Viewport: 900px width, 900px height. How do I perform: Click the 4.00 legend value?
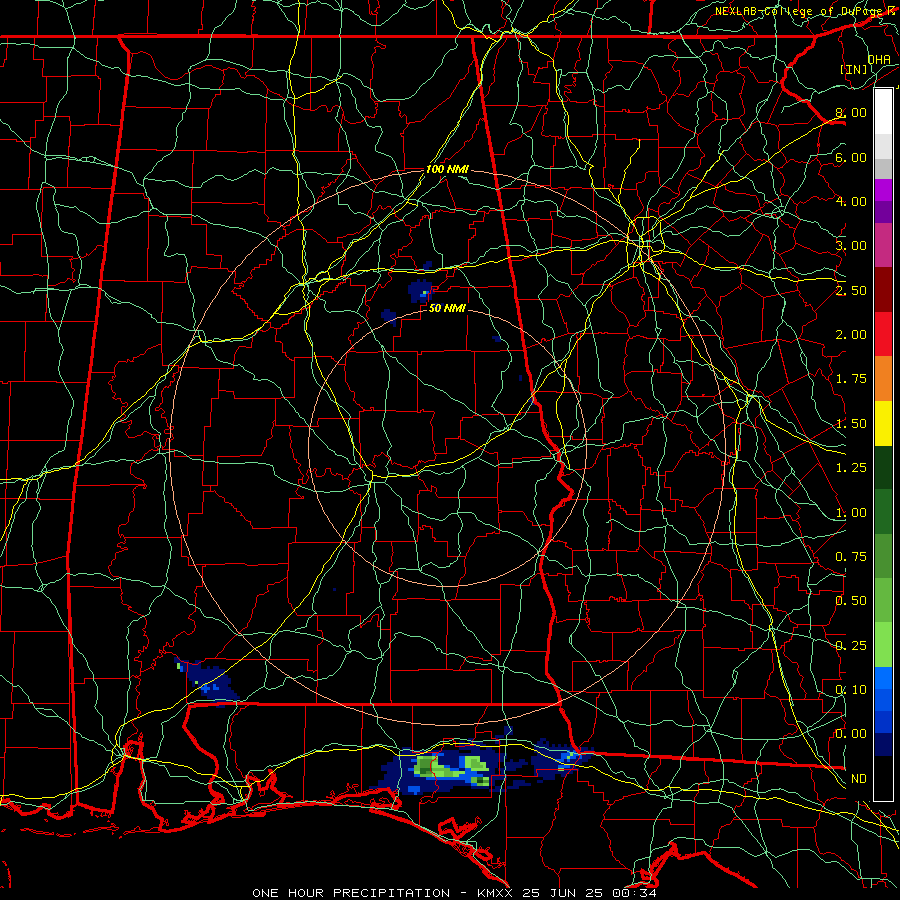point(851,201)
